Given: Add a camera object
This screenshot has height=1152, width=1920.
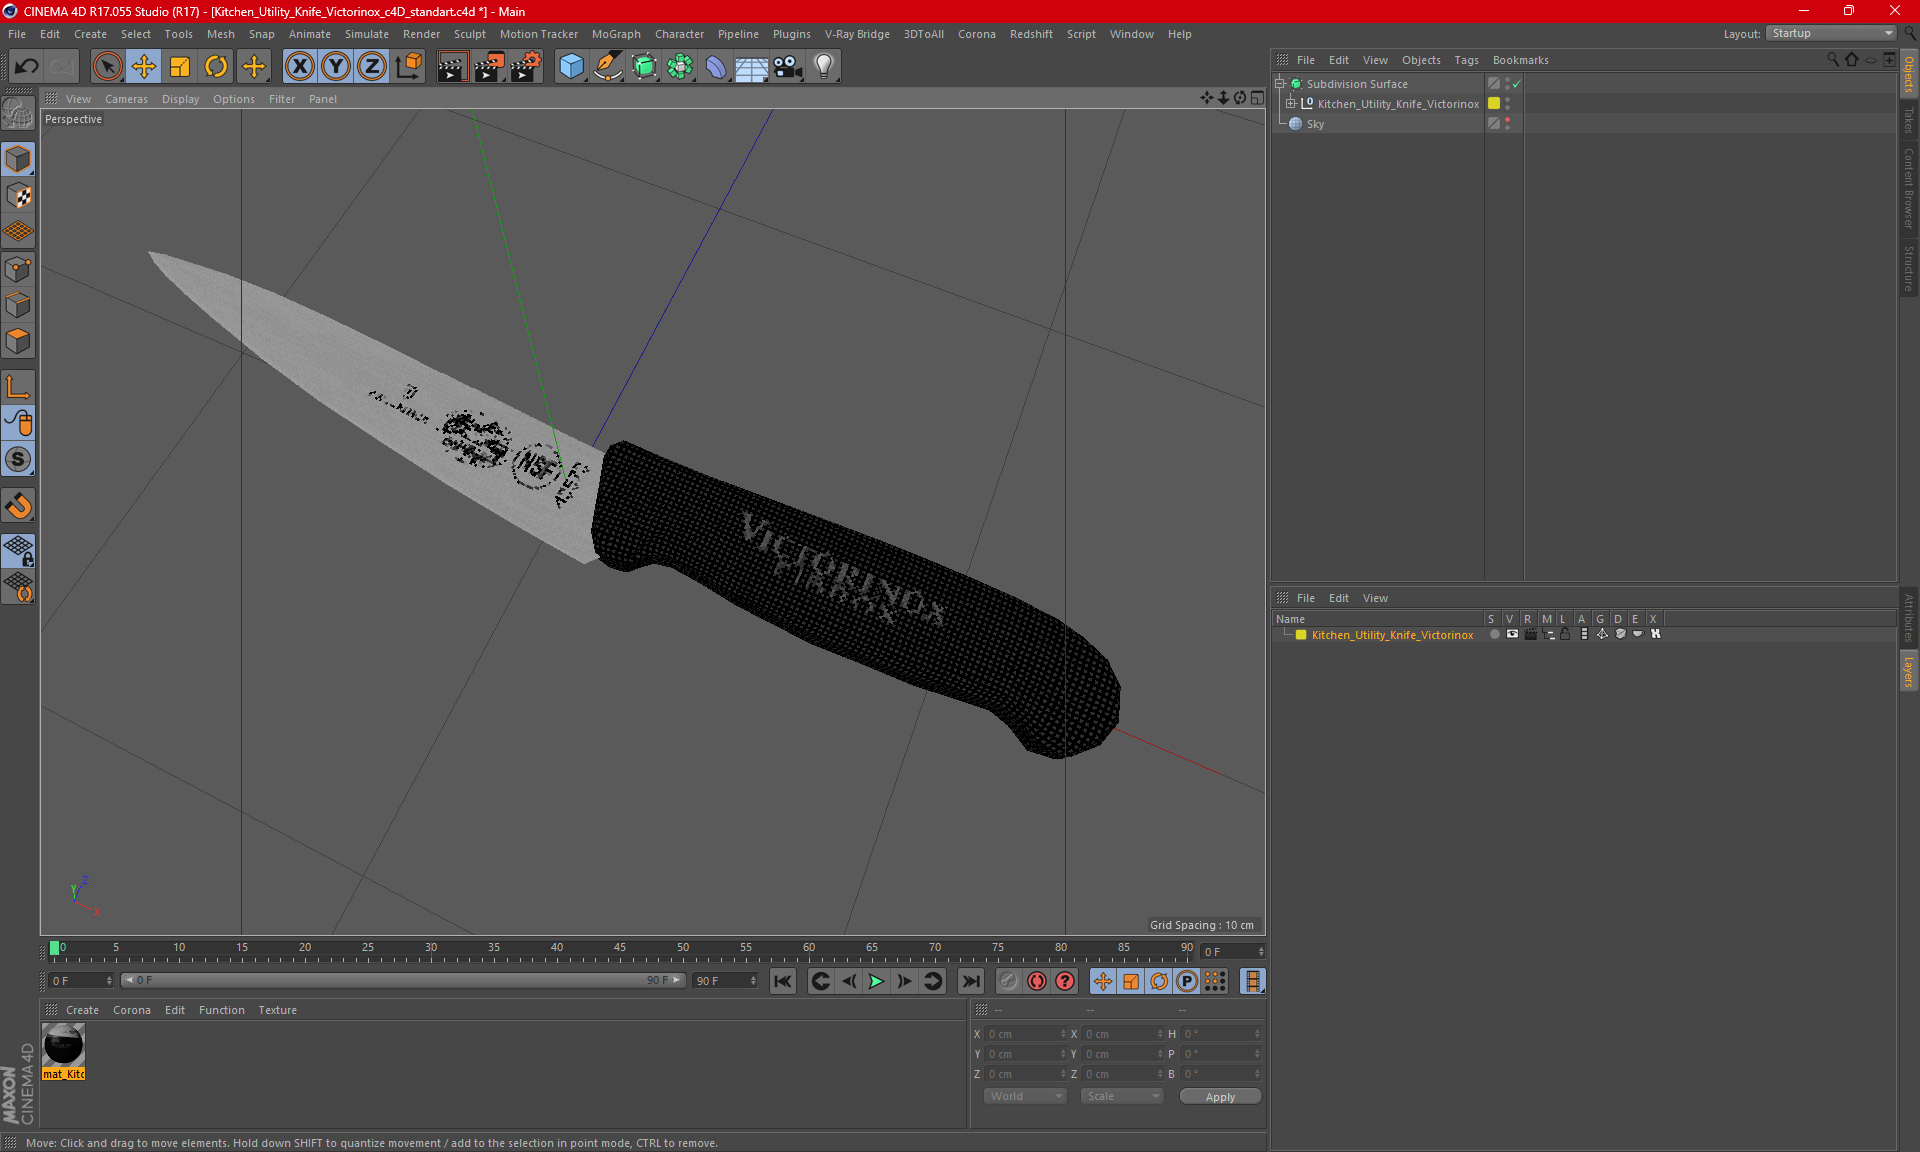Looking at the screenshot, I should pos(788,66).
